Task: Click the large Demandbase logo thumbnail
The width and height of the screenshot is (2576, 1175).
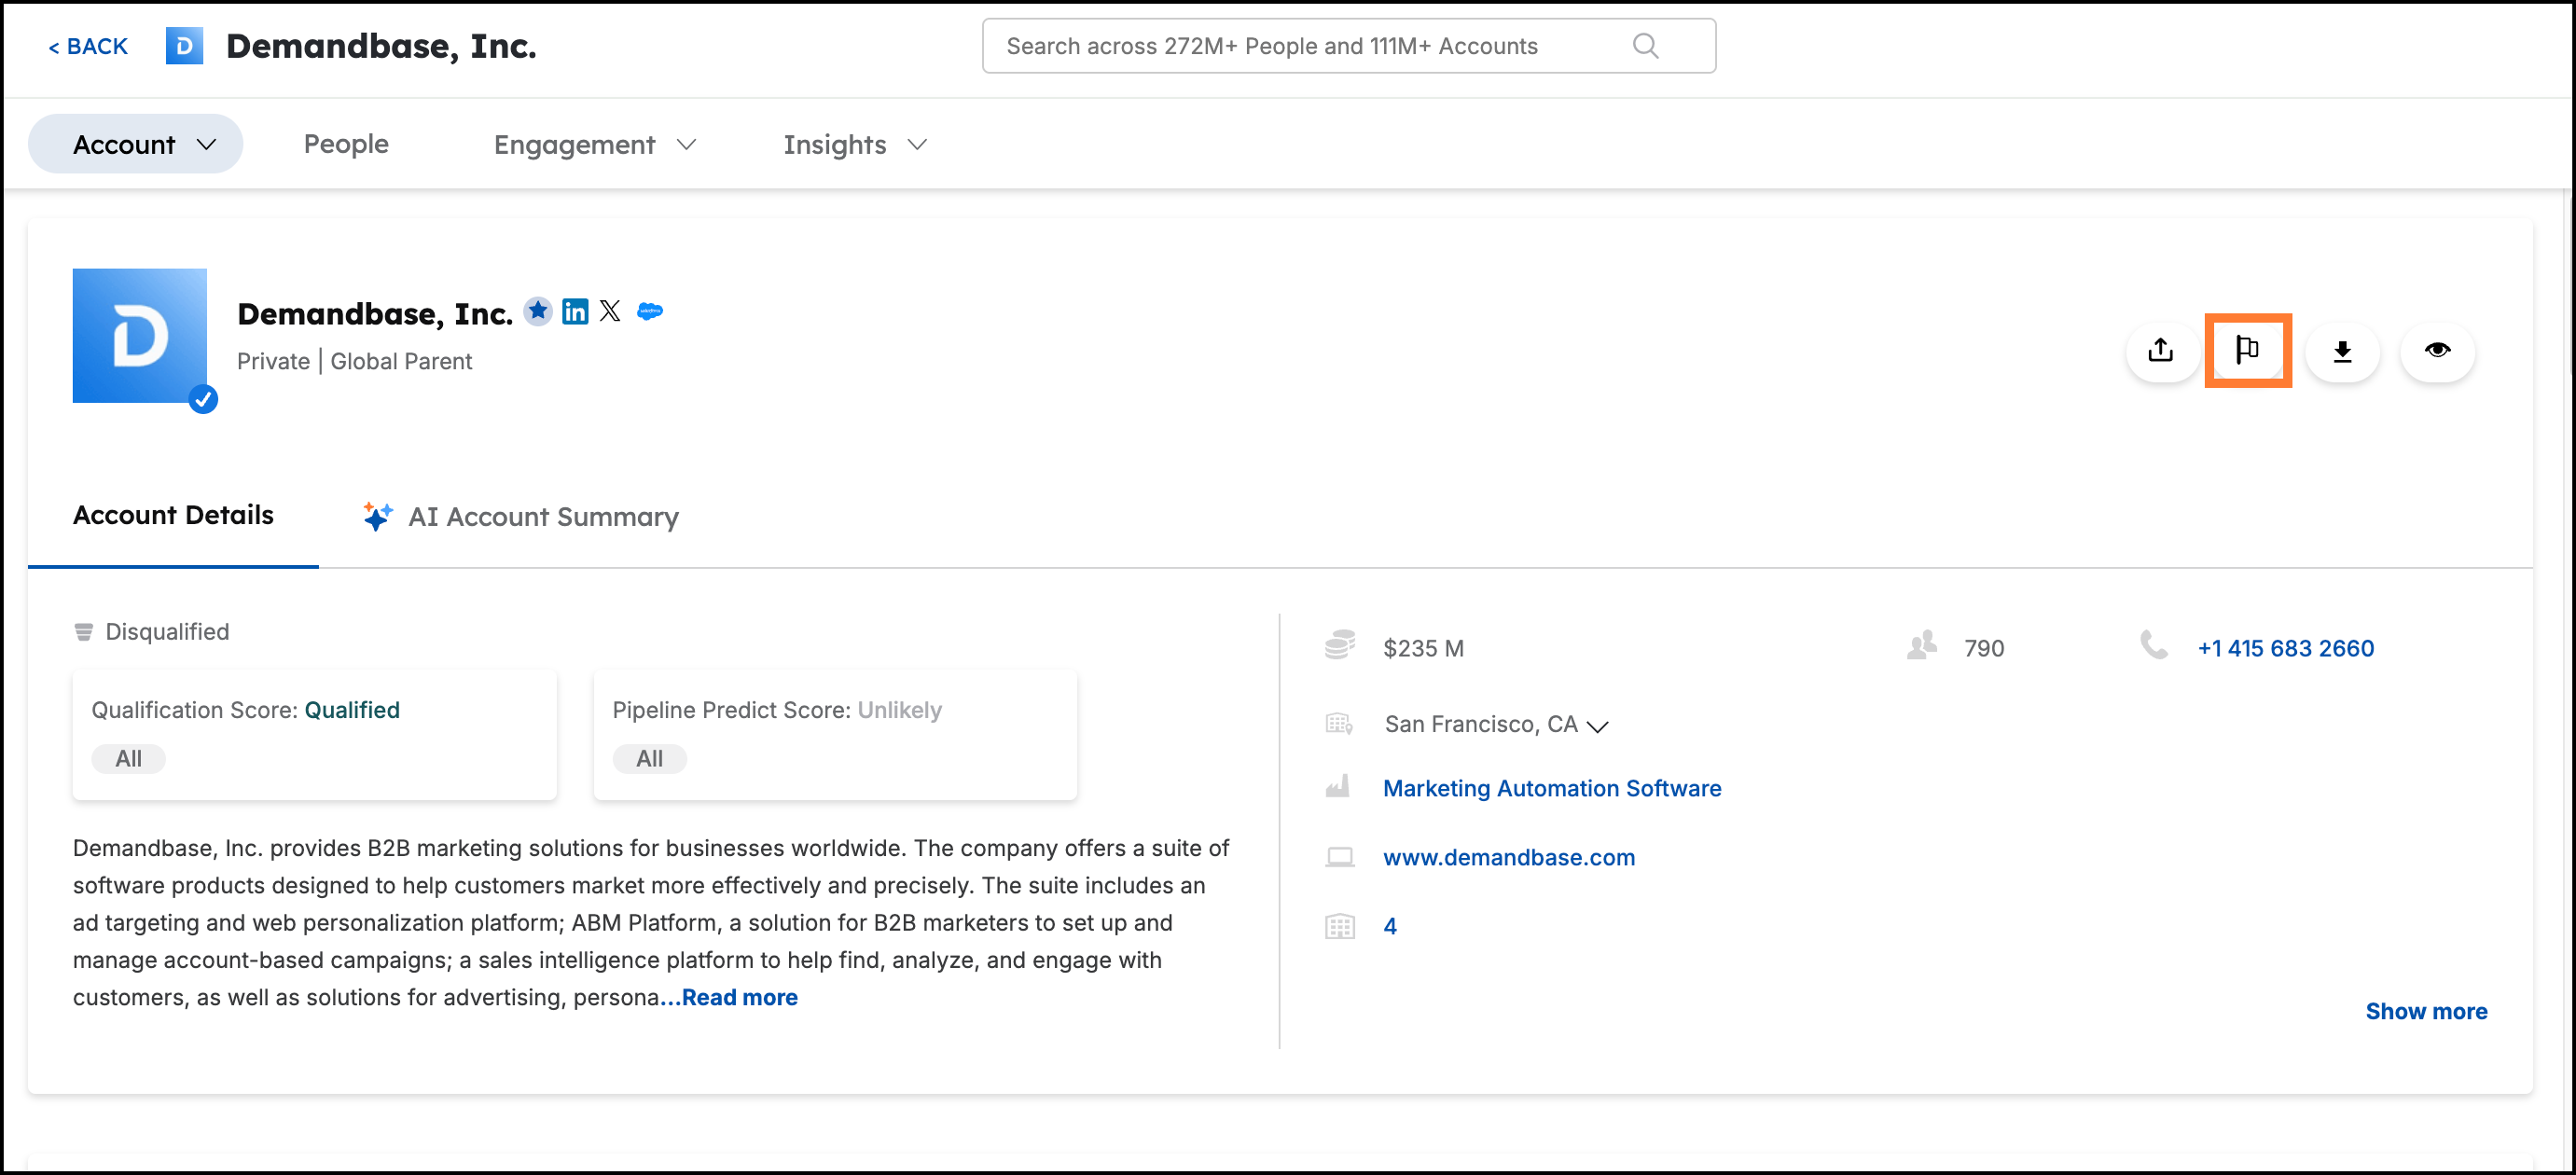Action: click(140, 336)
